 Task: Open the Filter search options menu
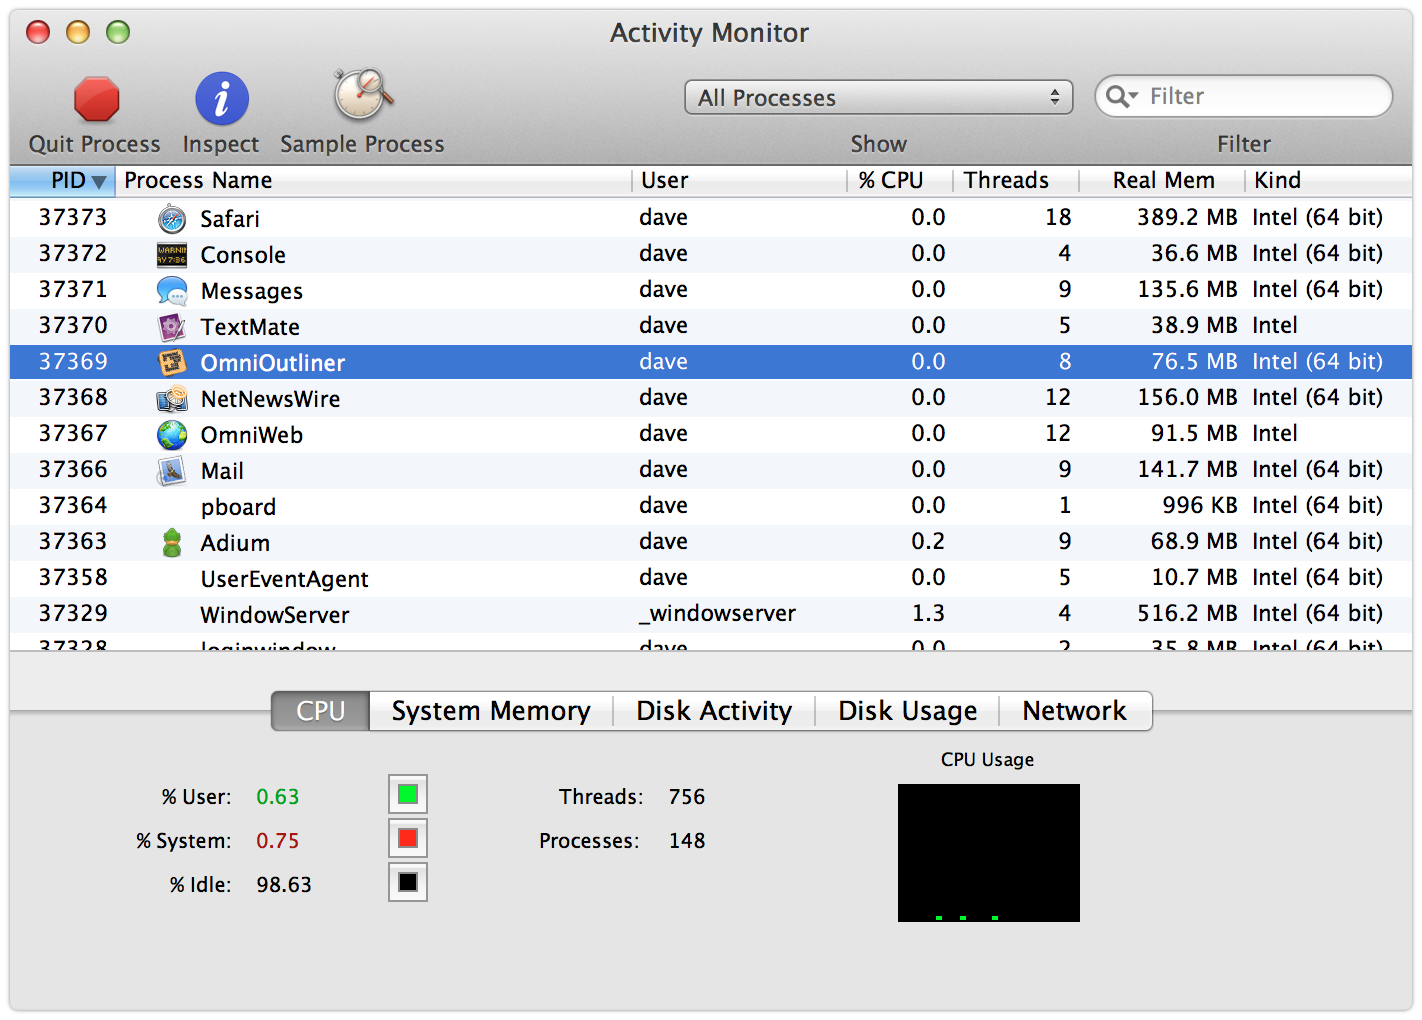1122,96
